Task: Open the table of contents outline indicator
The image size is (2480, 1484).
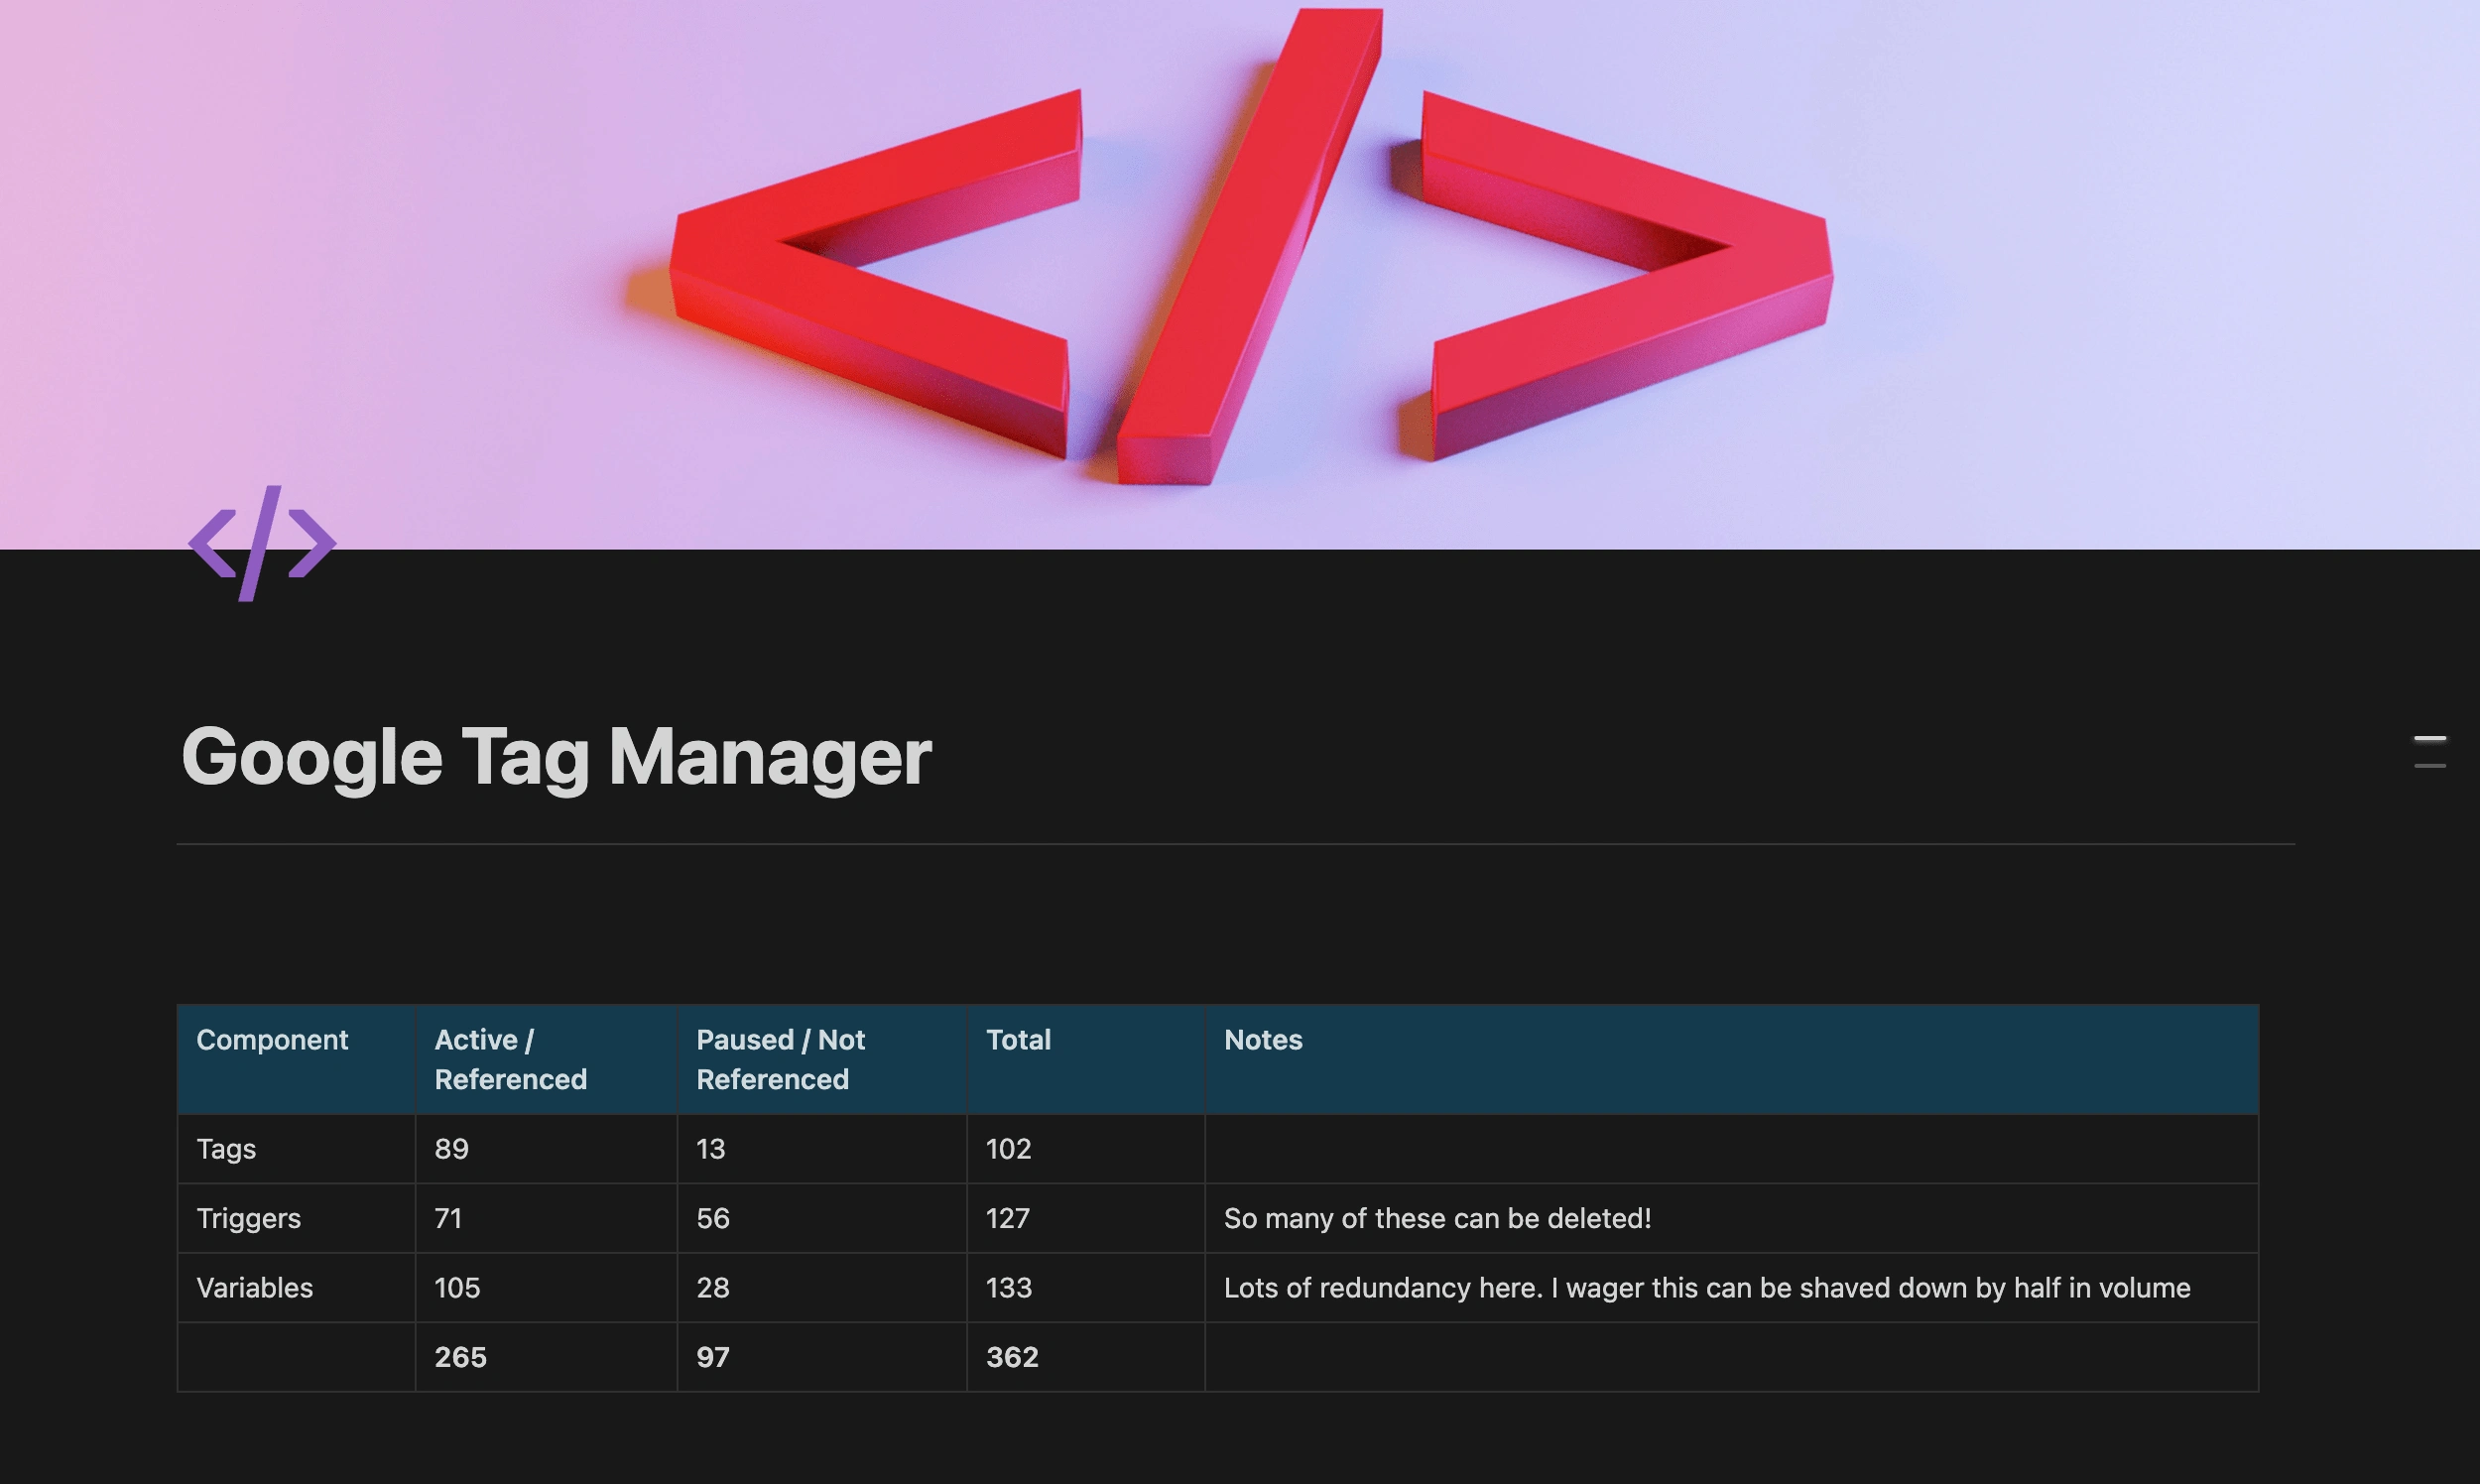Action: click(2430, 752)
